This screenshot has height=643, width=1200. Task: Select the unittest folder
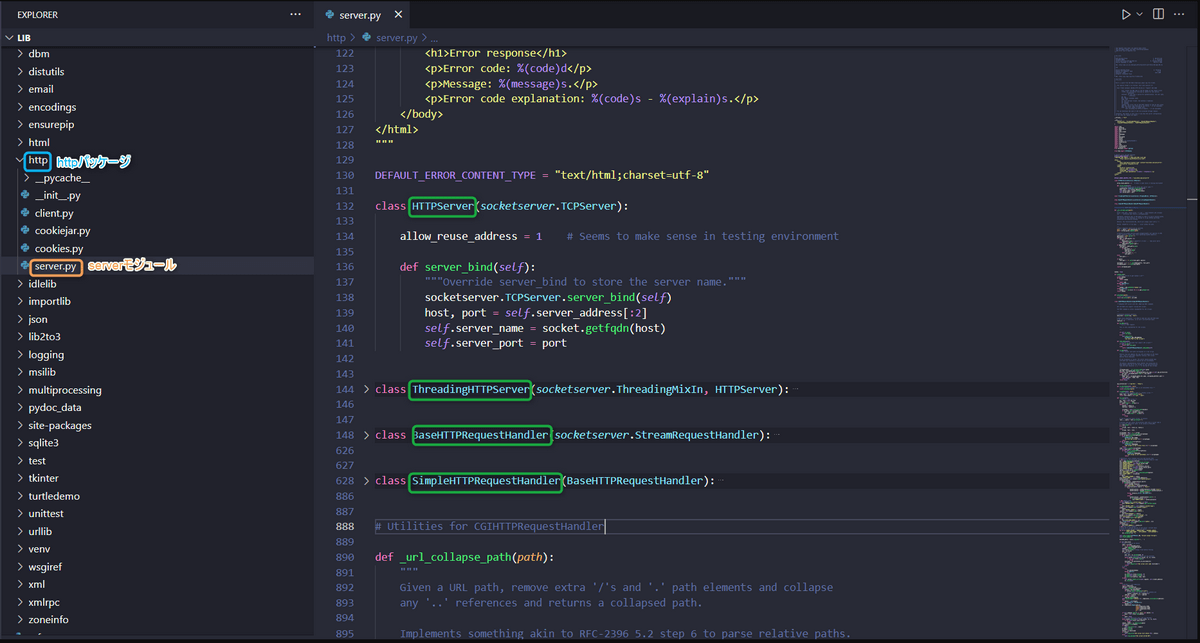pos(48,514)
